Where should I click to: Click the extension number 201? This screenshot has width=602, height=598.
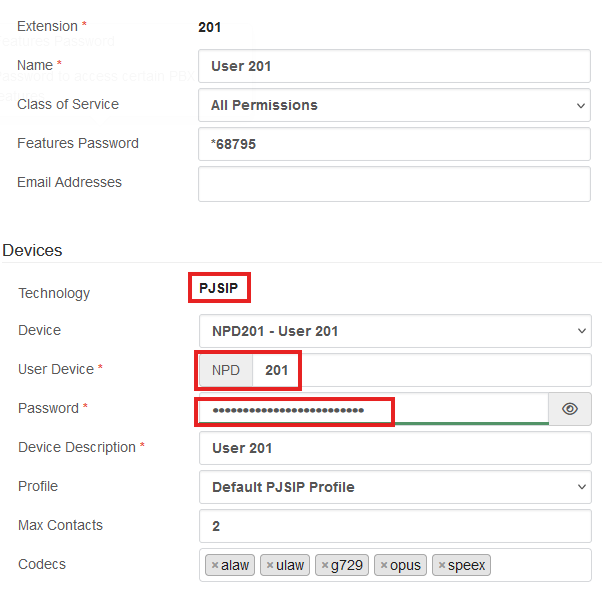pos(209,27)
